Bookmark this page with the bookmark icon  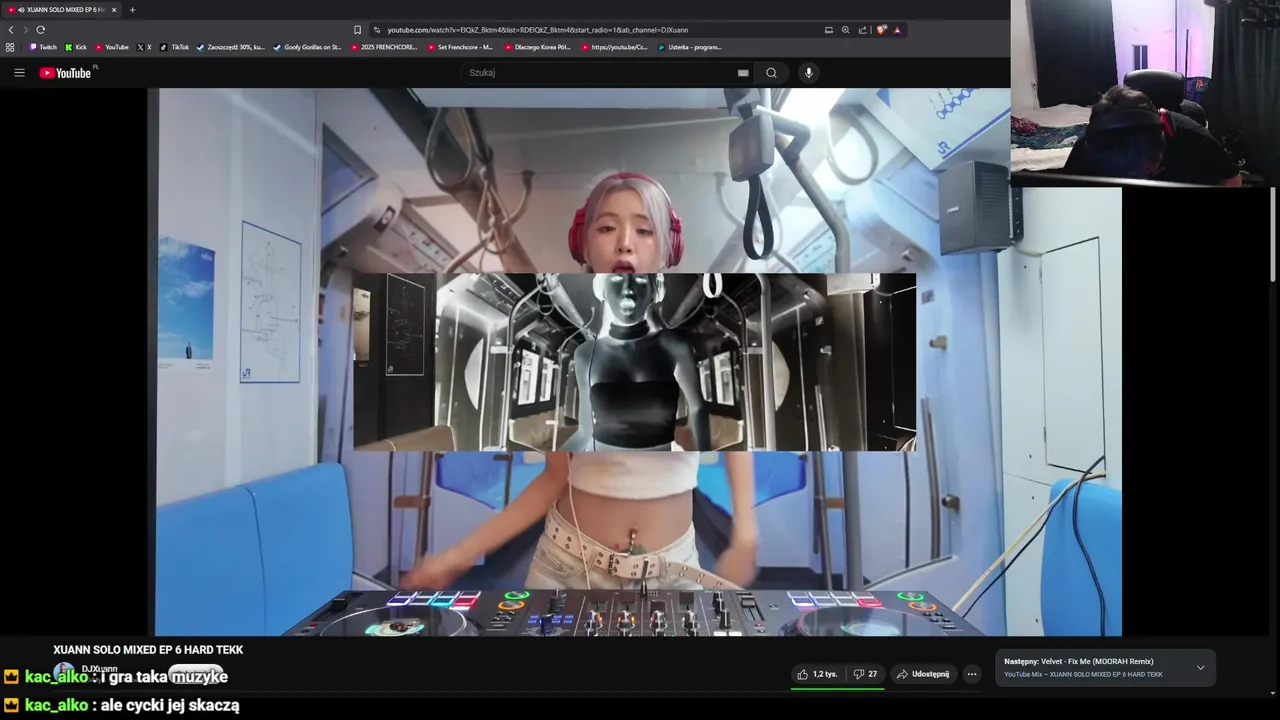[x=357, y=30]
